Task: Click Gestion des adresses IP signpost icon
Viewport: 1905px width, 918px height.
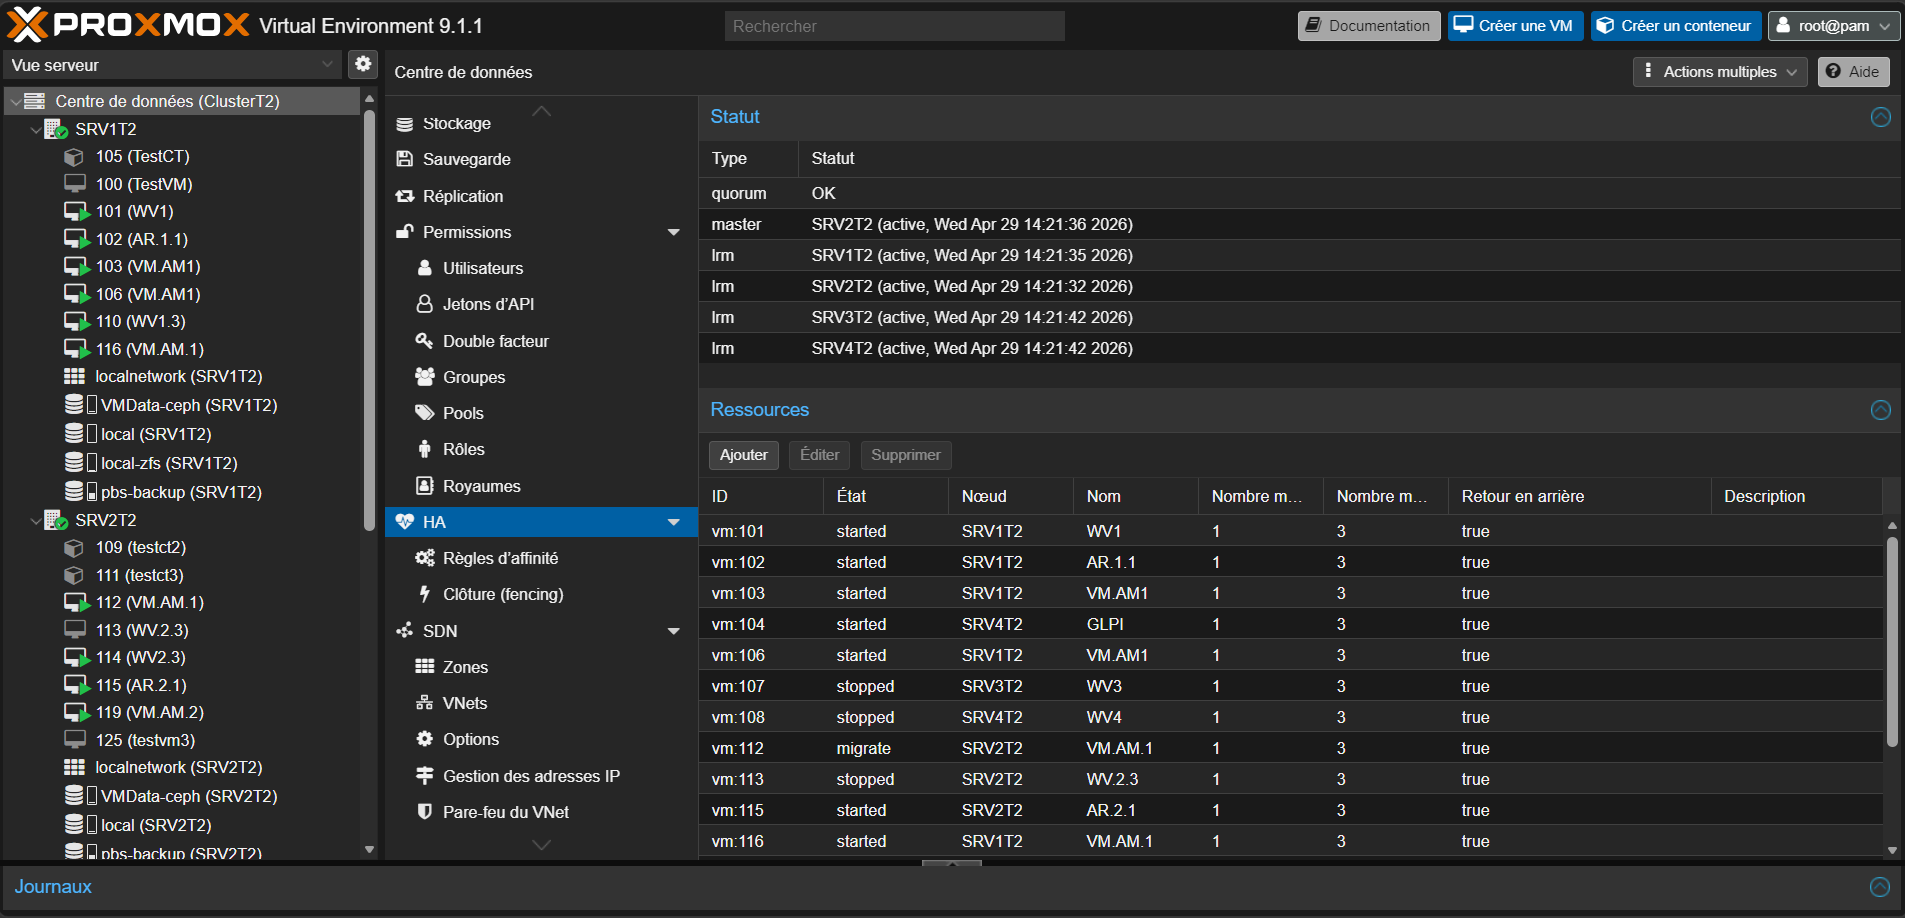Action: (425, 776)
